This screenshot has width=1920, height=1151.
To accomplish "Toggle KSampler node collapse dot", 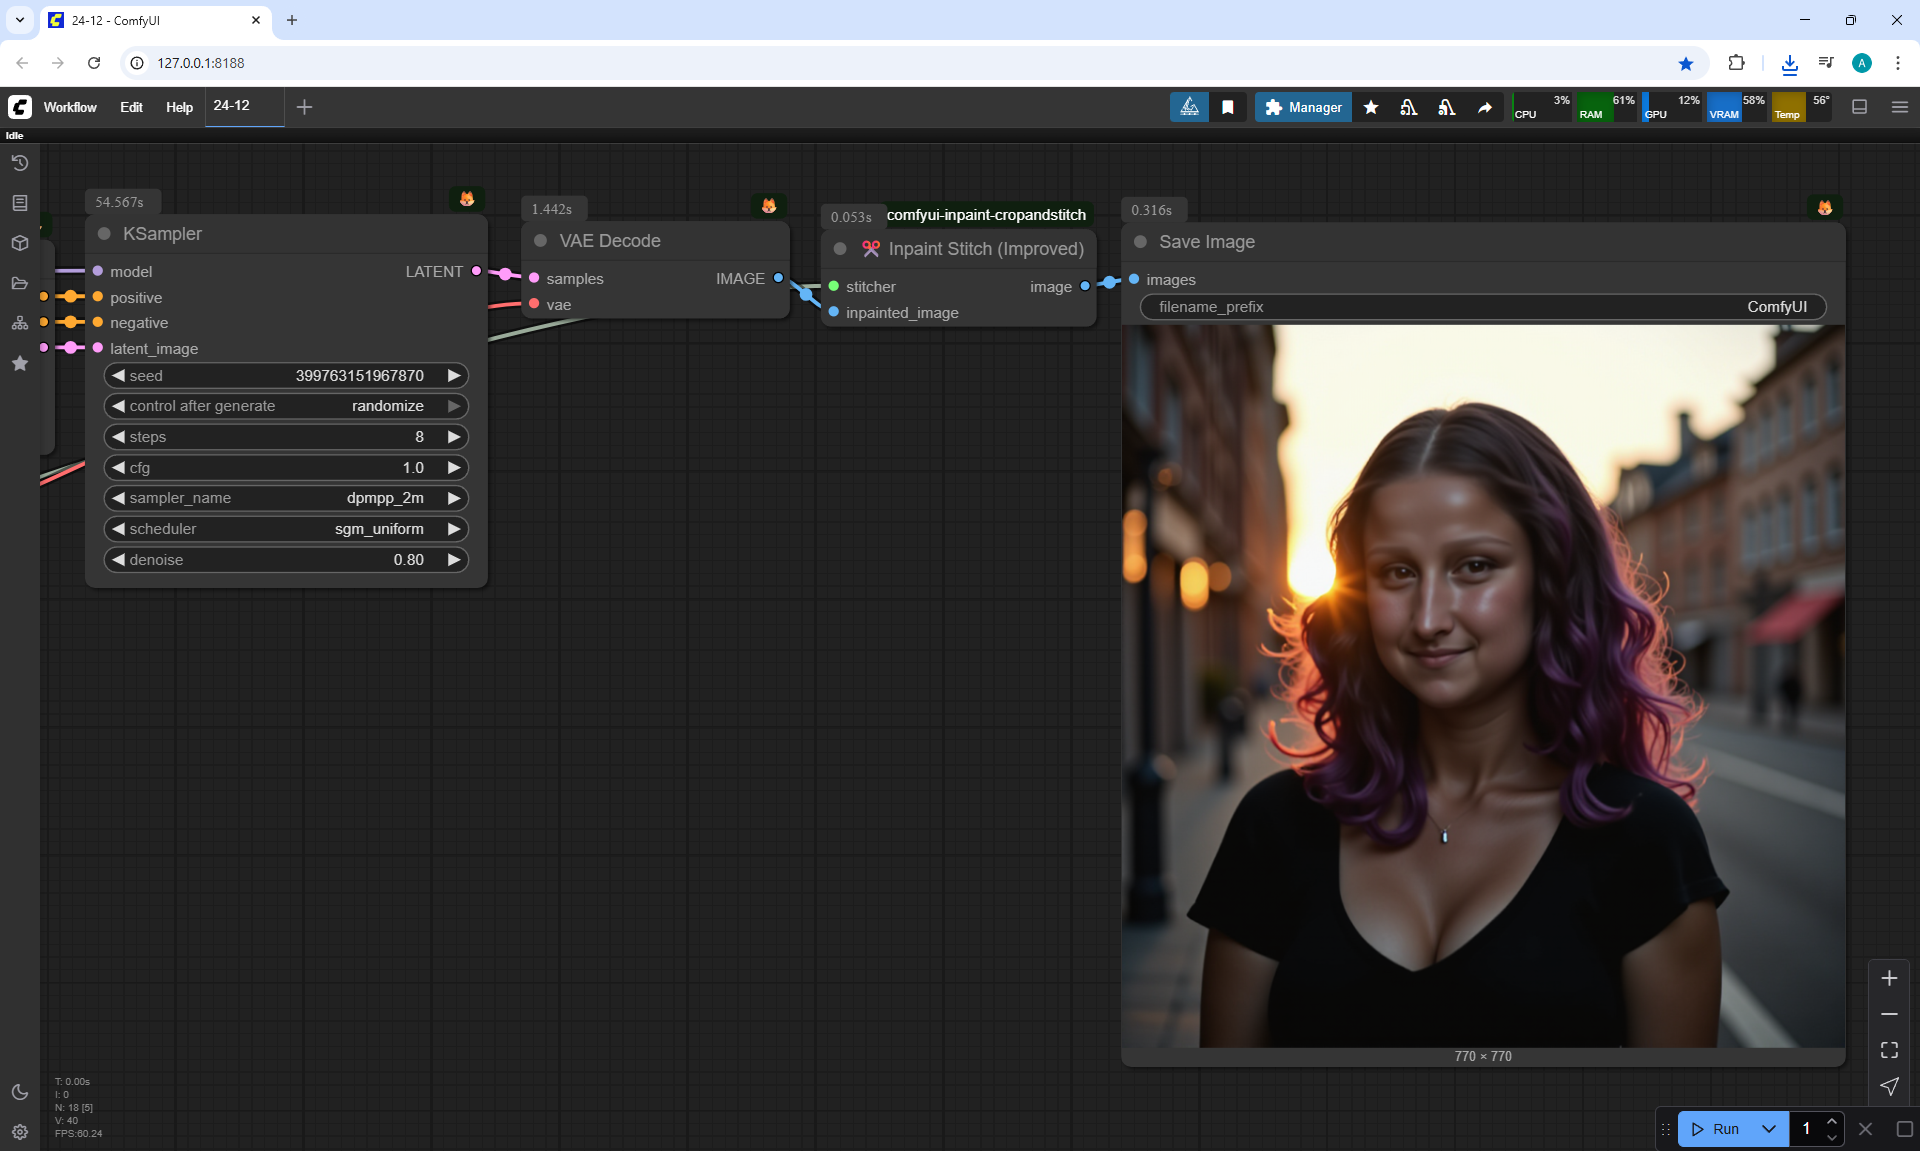I will pos(104,234).
